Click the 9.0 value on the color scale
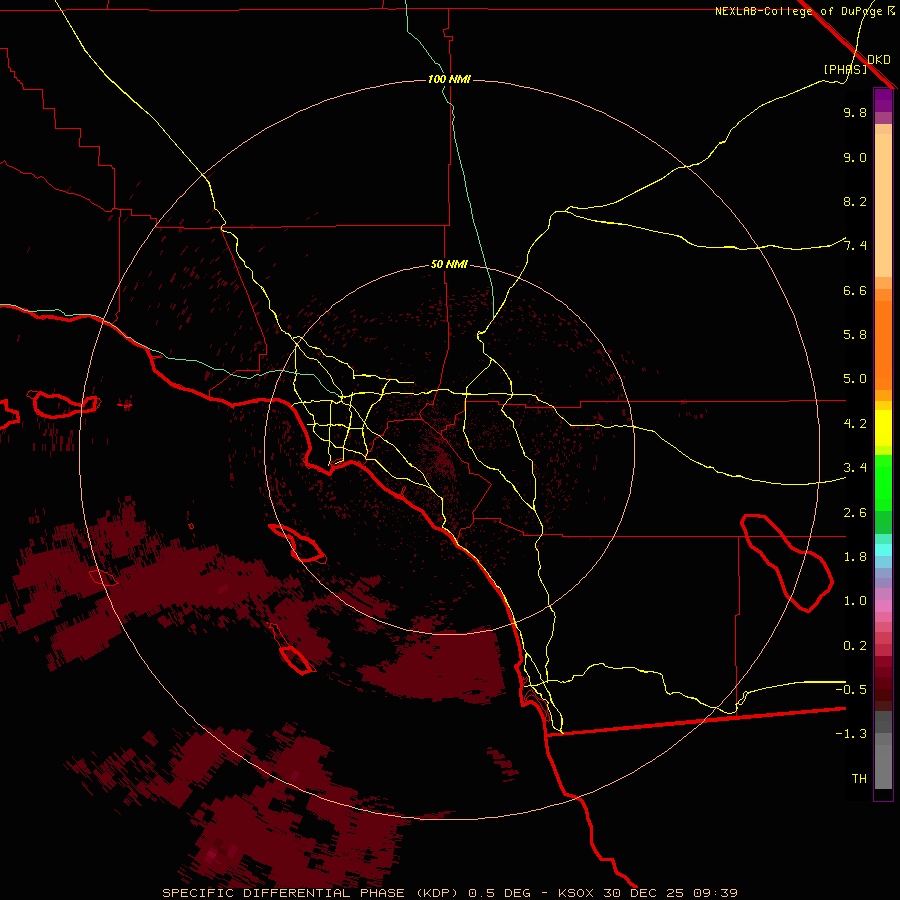900x900 pixels. (855, 157)
